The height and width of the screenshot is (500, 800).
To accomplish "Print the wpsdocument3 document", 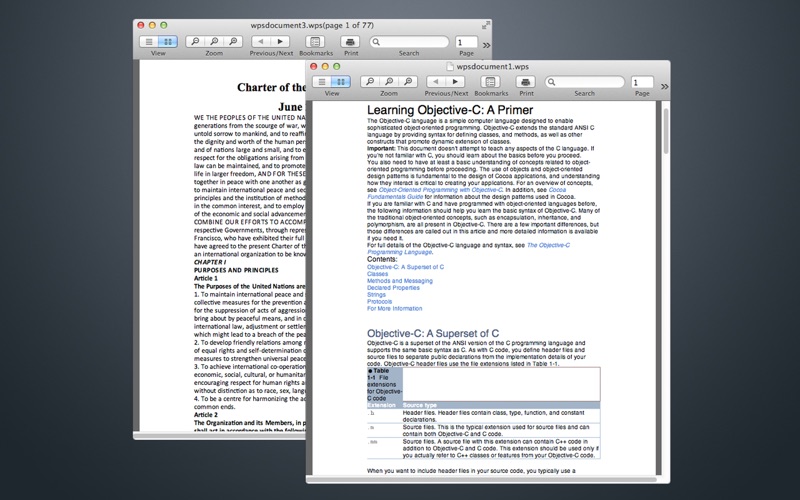I will point(351,42).
